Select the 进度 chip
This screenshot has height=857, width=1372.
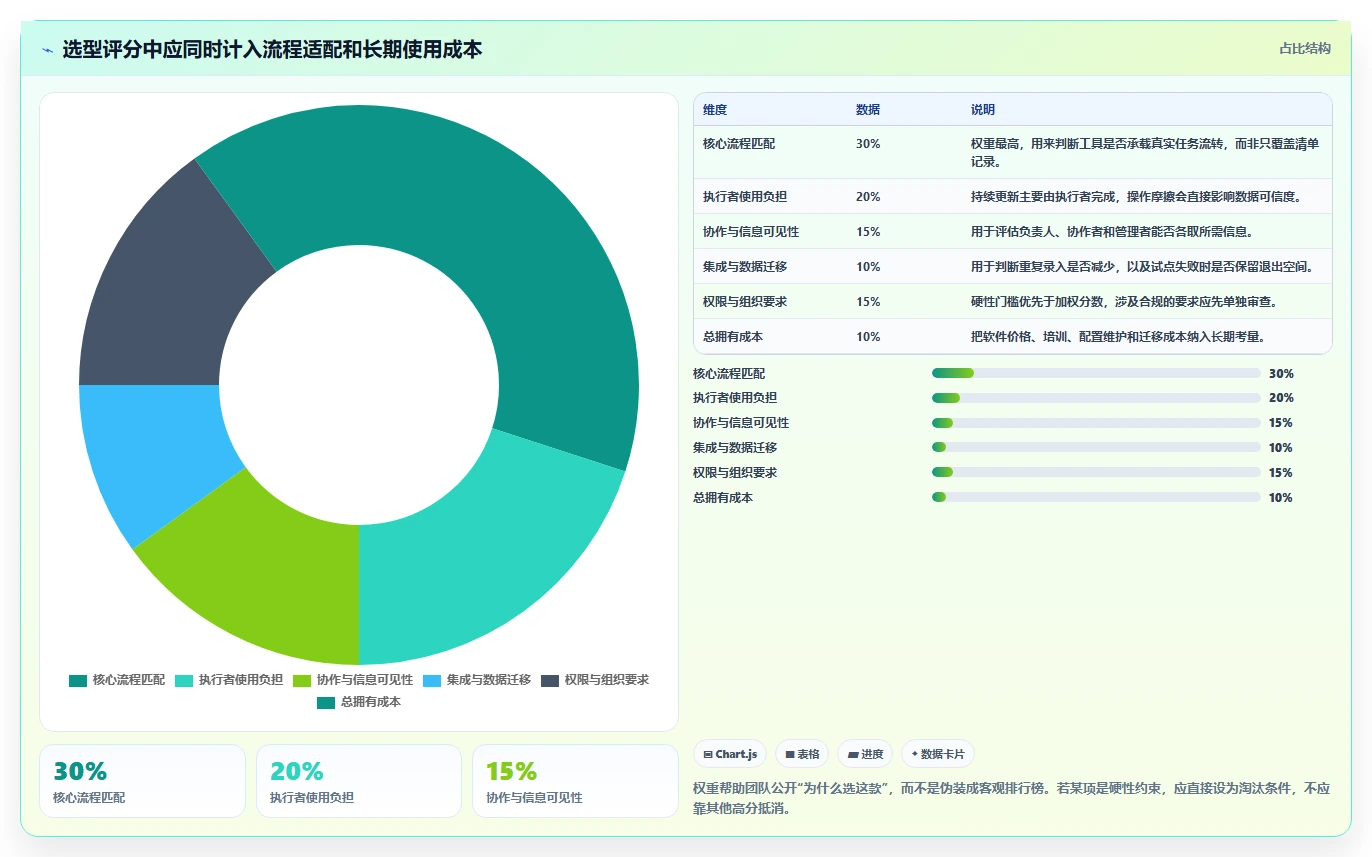pyautogui.click(x=866, y=754)
